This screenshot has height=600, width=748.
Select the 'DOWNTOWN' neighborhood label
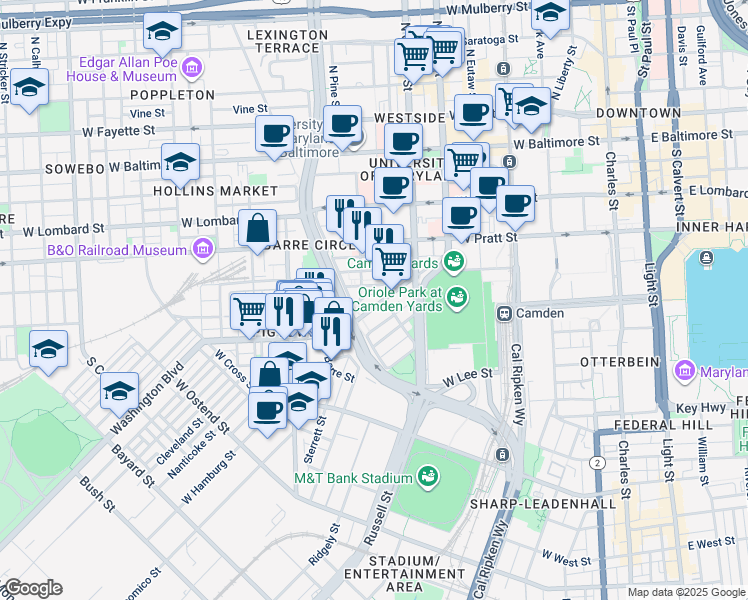[x=638, y=113]
